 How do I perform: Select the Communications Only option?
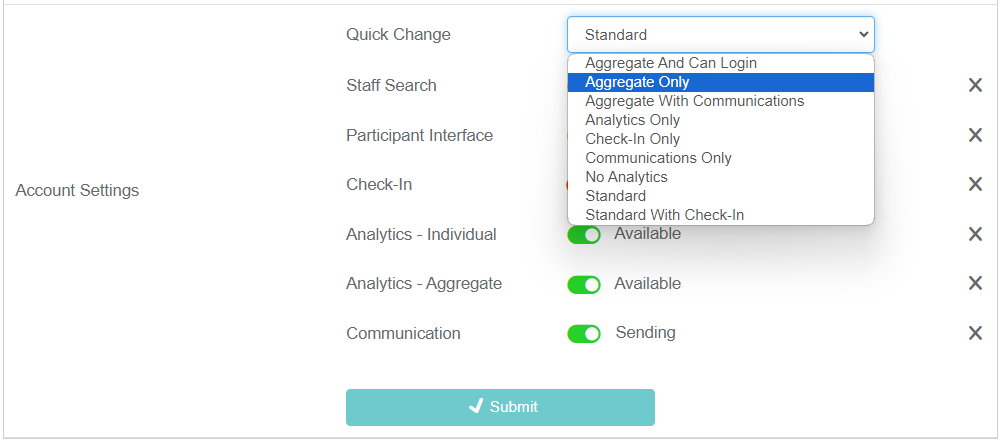658,158
